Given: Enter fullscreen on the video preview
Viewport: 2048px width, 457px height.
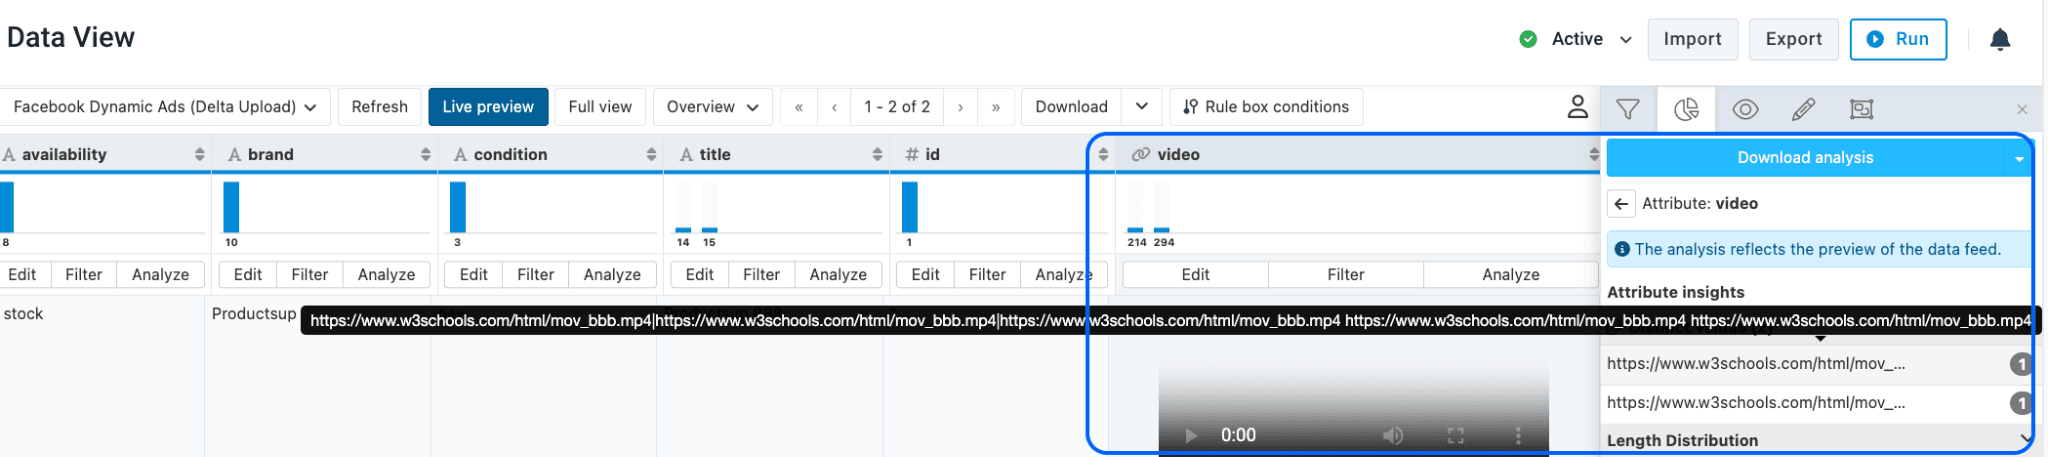Looking at the screenshot, I should (x=1456, y=436).
